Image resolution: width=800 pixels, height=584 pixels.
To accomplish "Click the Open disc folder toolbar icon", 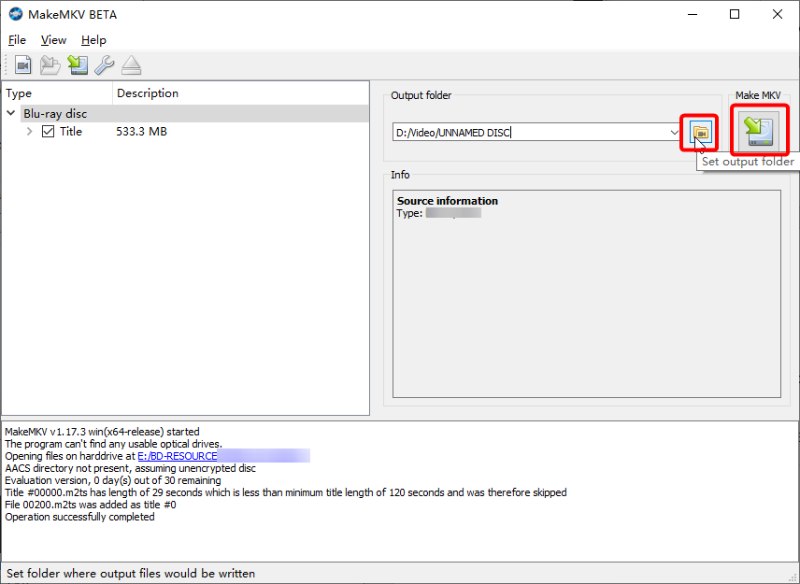I will coord(50,65).
